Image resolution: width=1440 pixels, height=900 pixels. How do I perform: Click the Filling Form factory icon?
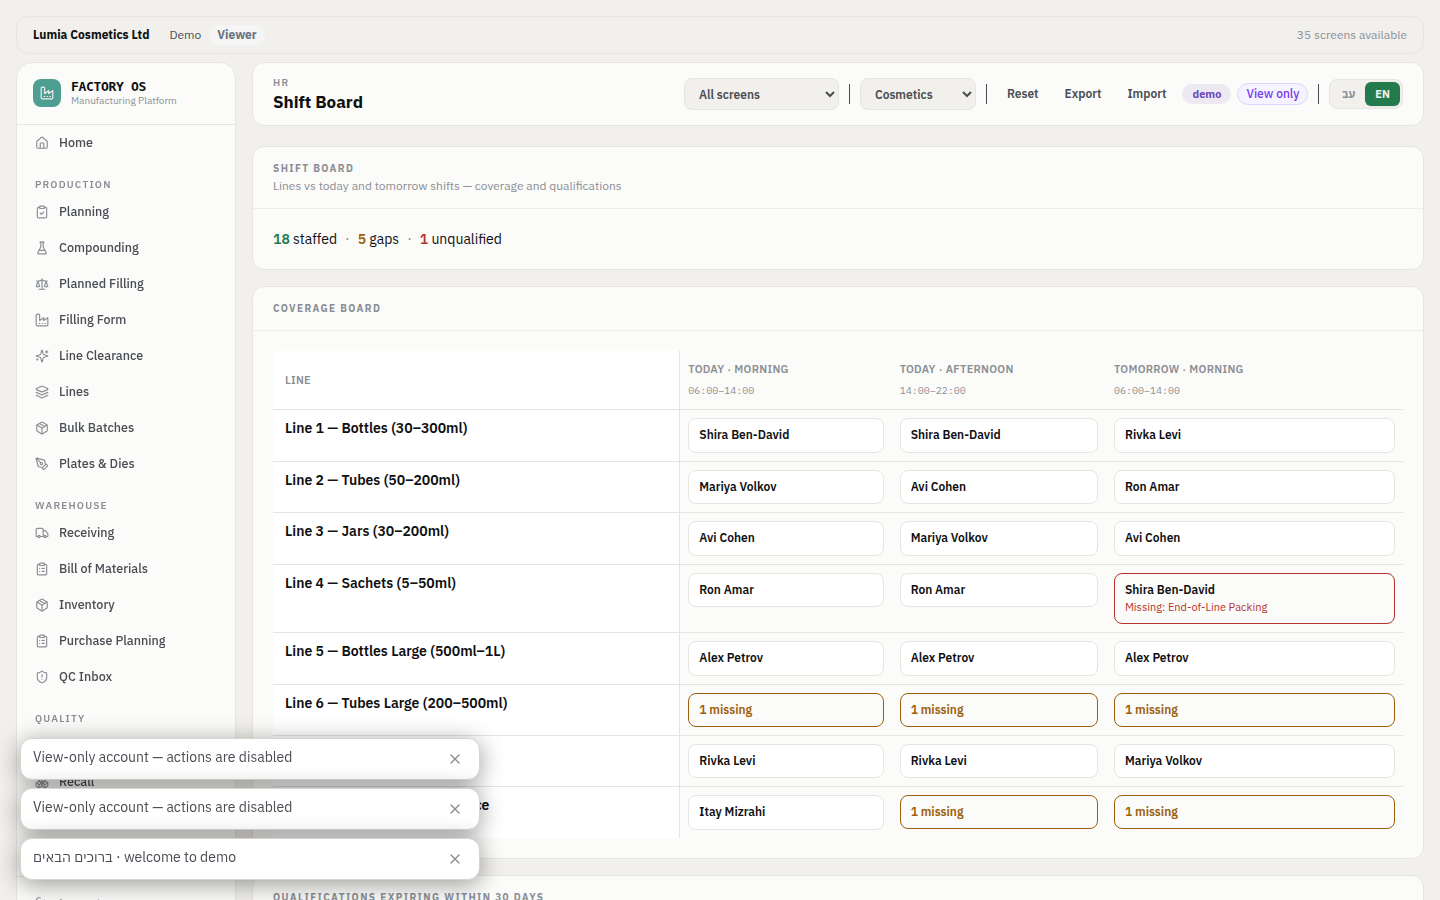click(x=42, y=320)
